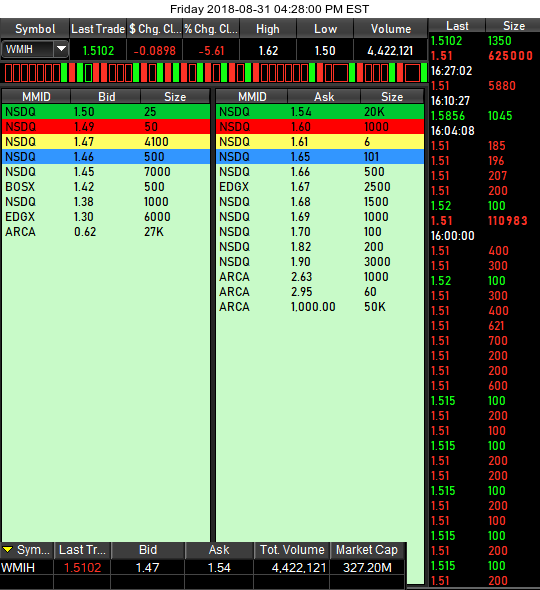This screenshot has height=590, width=540.
Task: Click the 1.5102 1350 trade print
Action: [x=484, y=41]
